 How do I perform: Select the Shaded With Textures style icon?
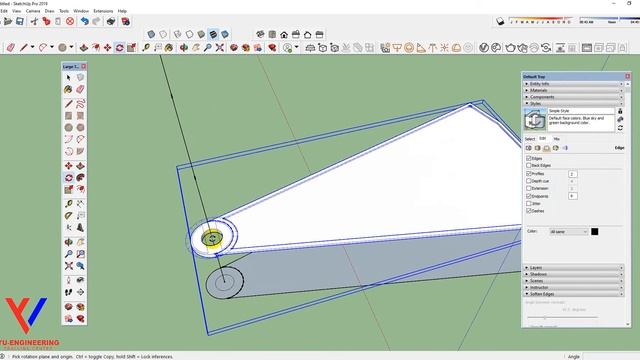[213, 34]
